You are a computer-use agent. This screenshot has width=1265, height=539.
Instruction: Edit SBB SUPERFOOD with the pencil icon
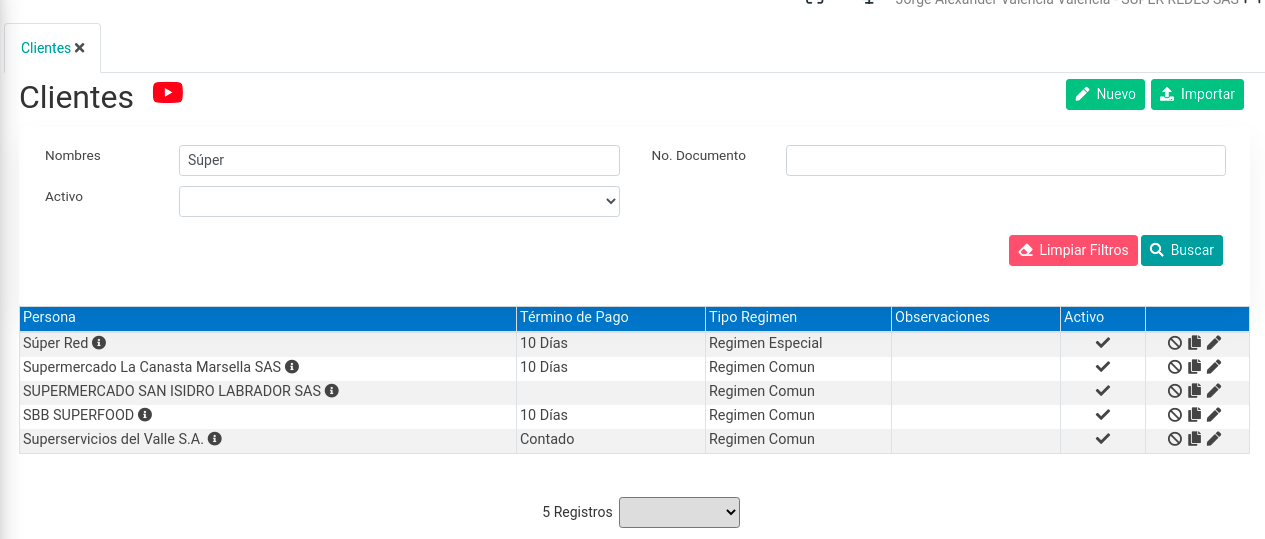pyautogui.click(x=1214, y=415)
